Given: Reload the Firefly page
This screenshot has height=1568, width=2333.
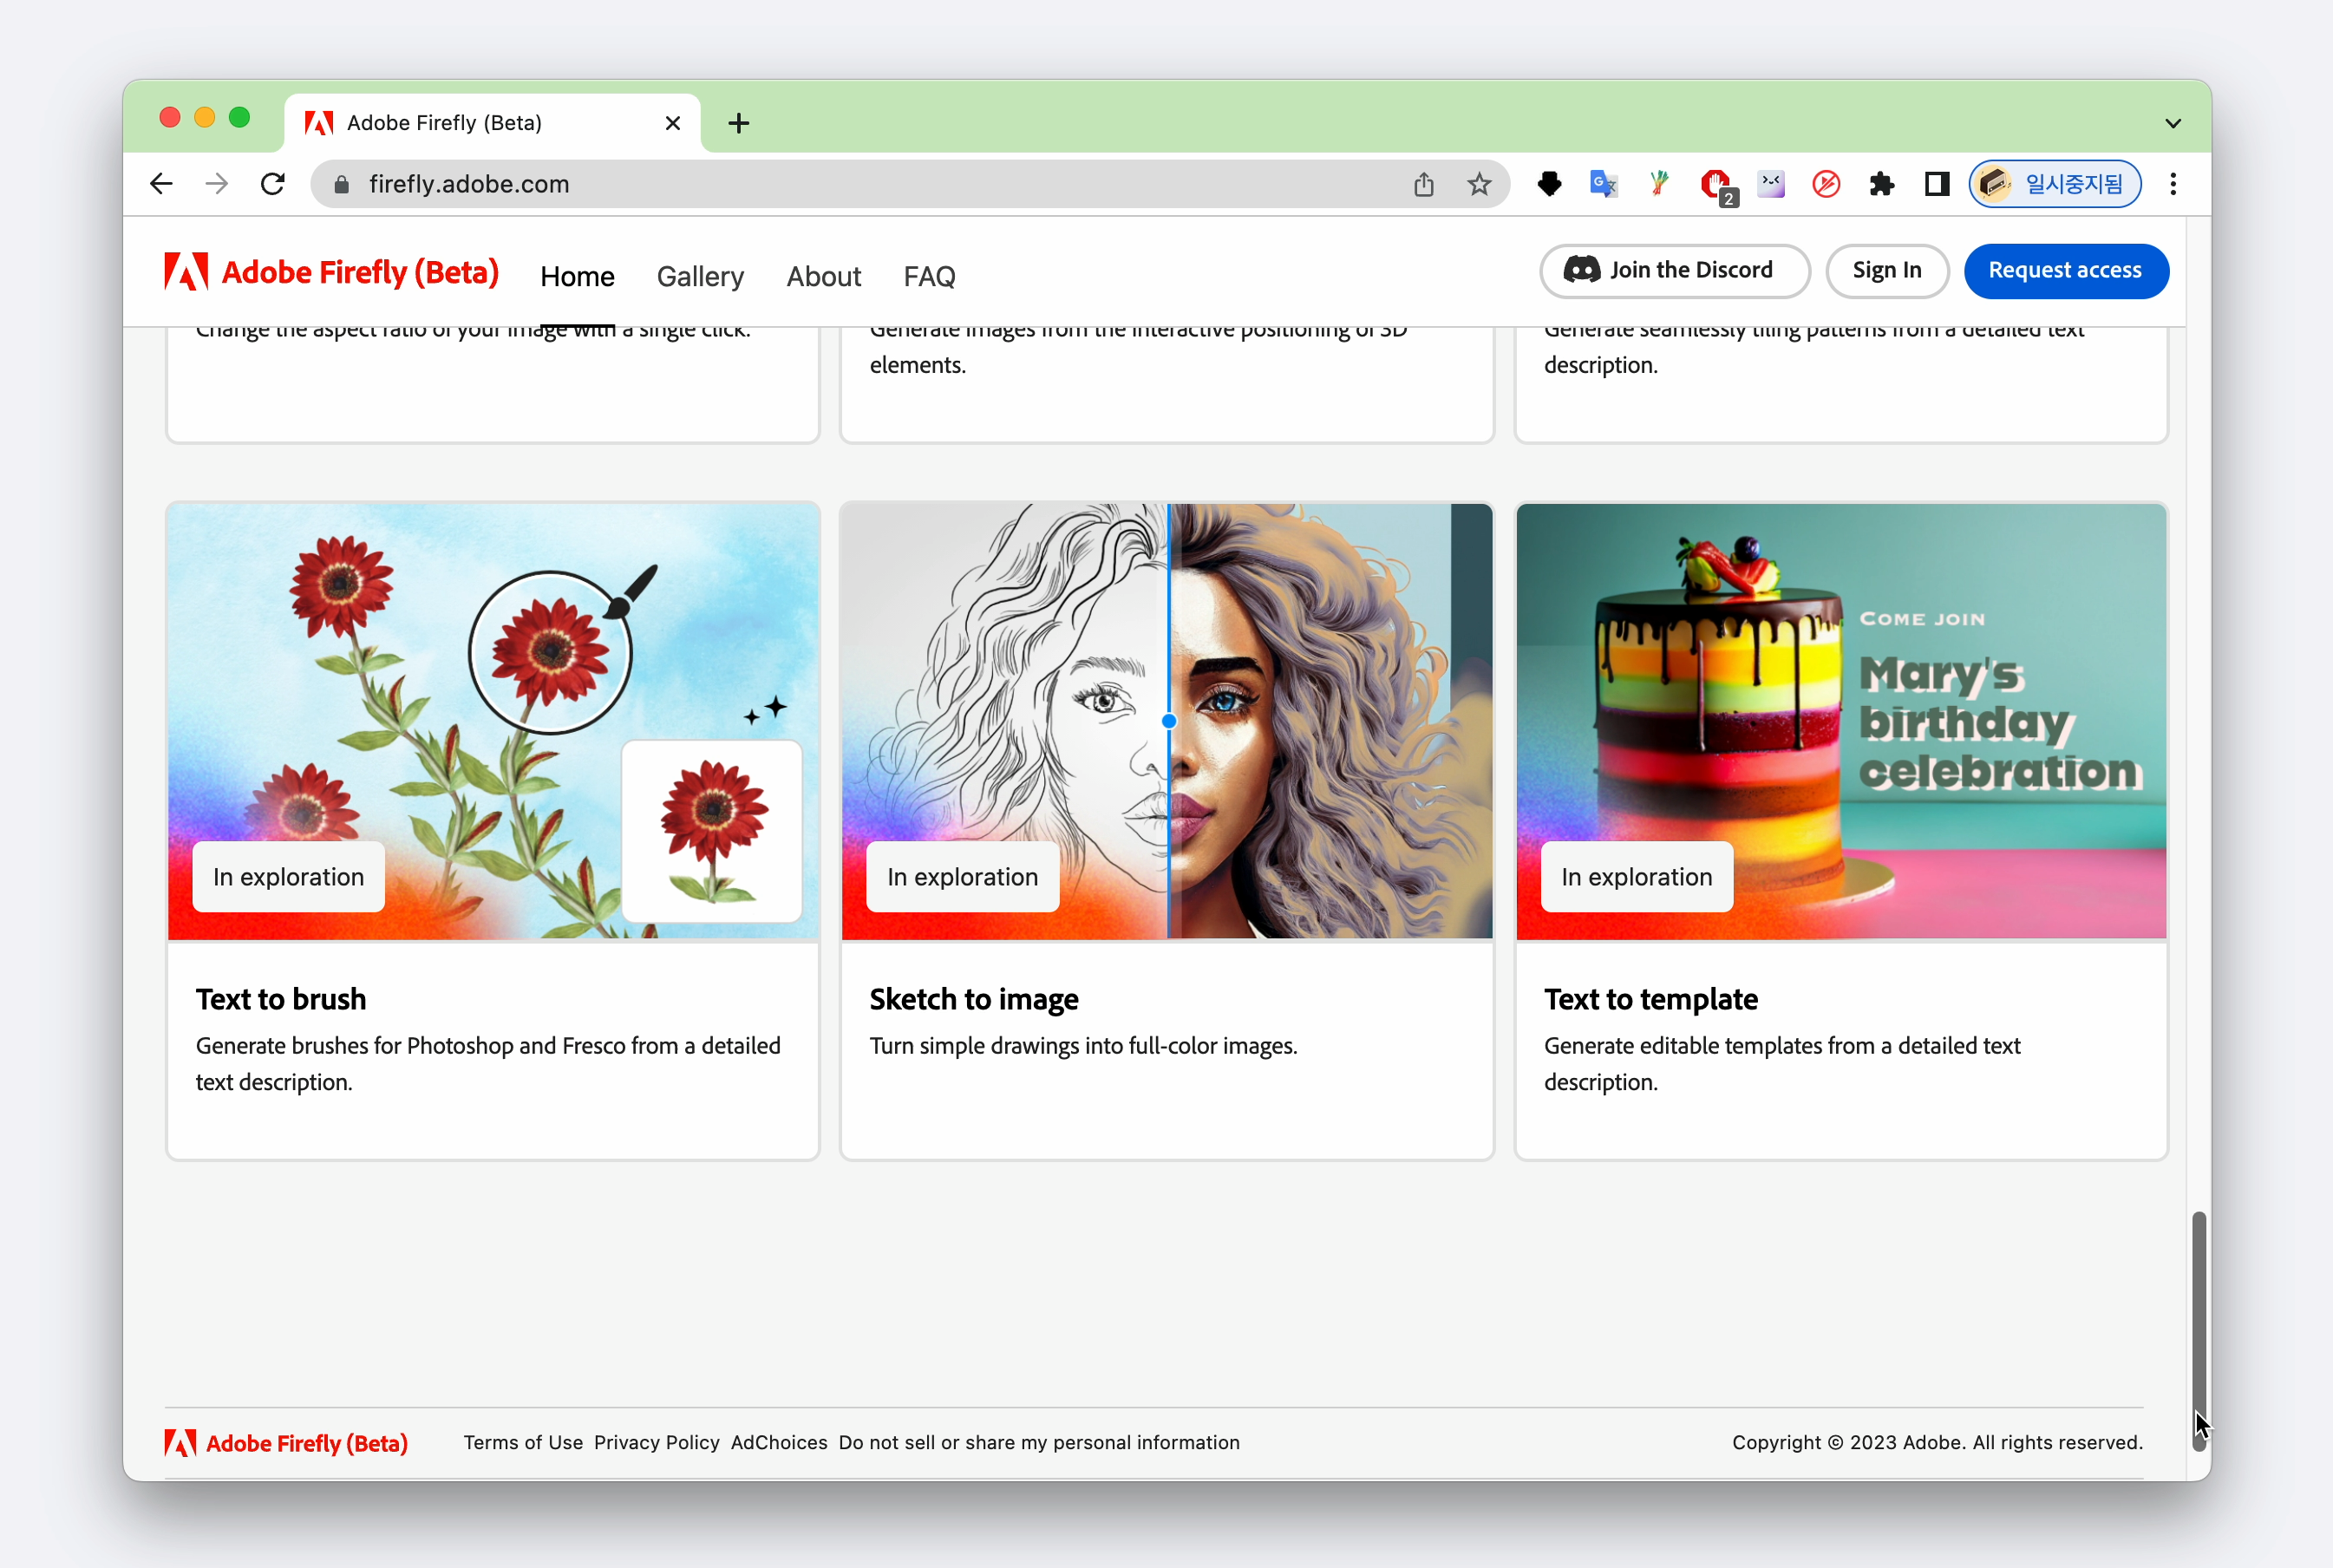Looking at the screenshot, I should pos(273,184).
